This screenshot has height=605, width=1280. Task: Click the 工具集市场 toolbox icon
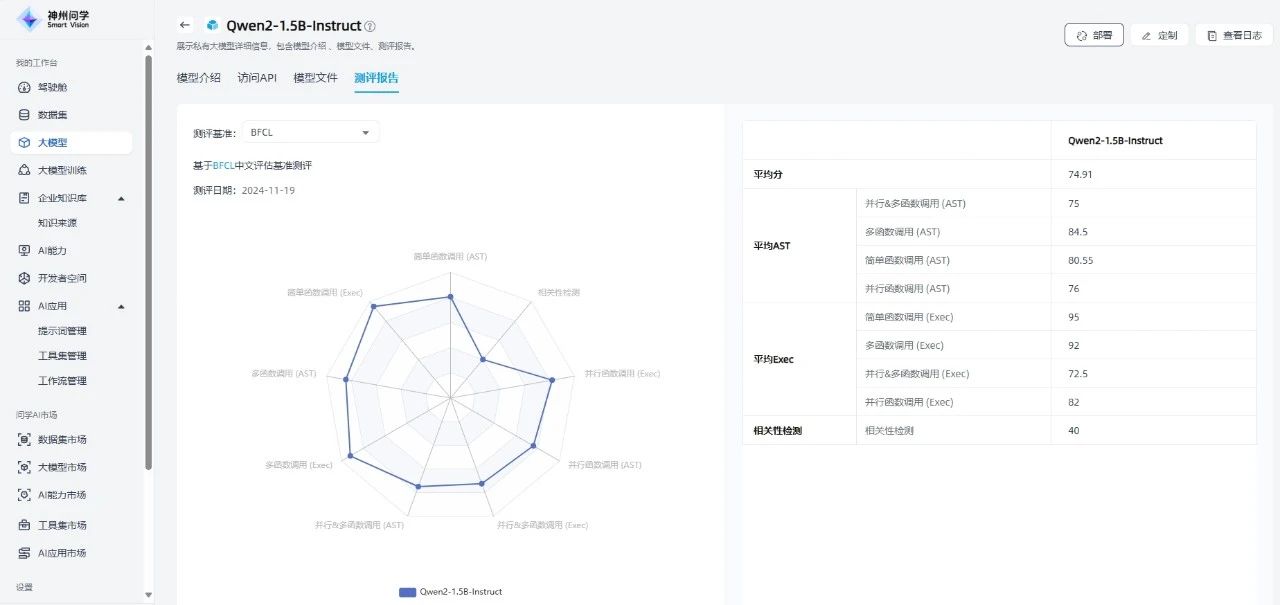click(x=25, y=525)
